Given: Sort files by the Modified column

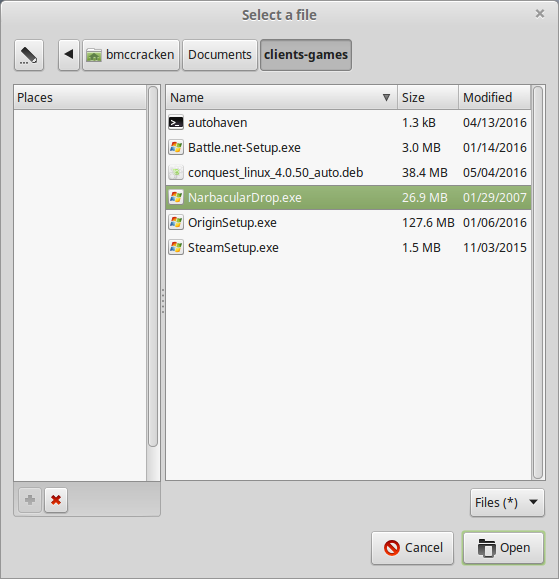Looking at the screenshot, I should click(495, 97).
